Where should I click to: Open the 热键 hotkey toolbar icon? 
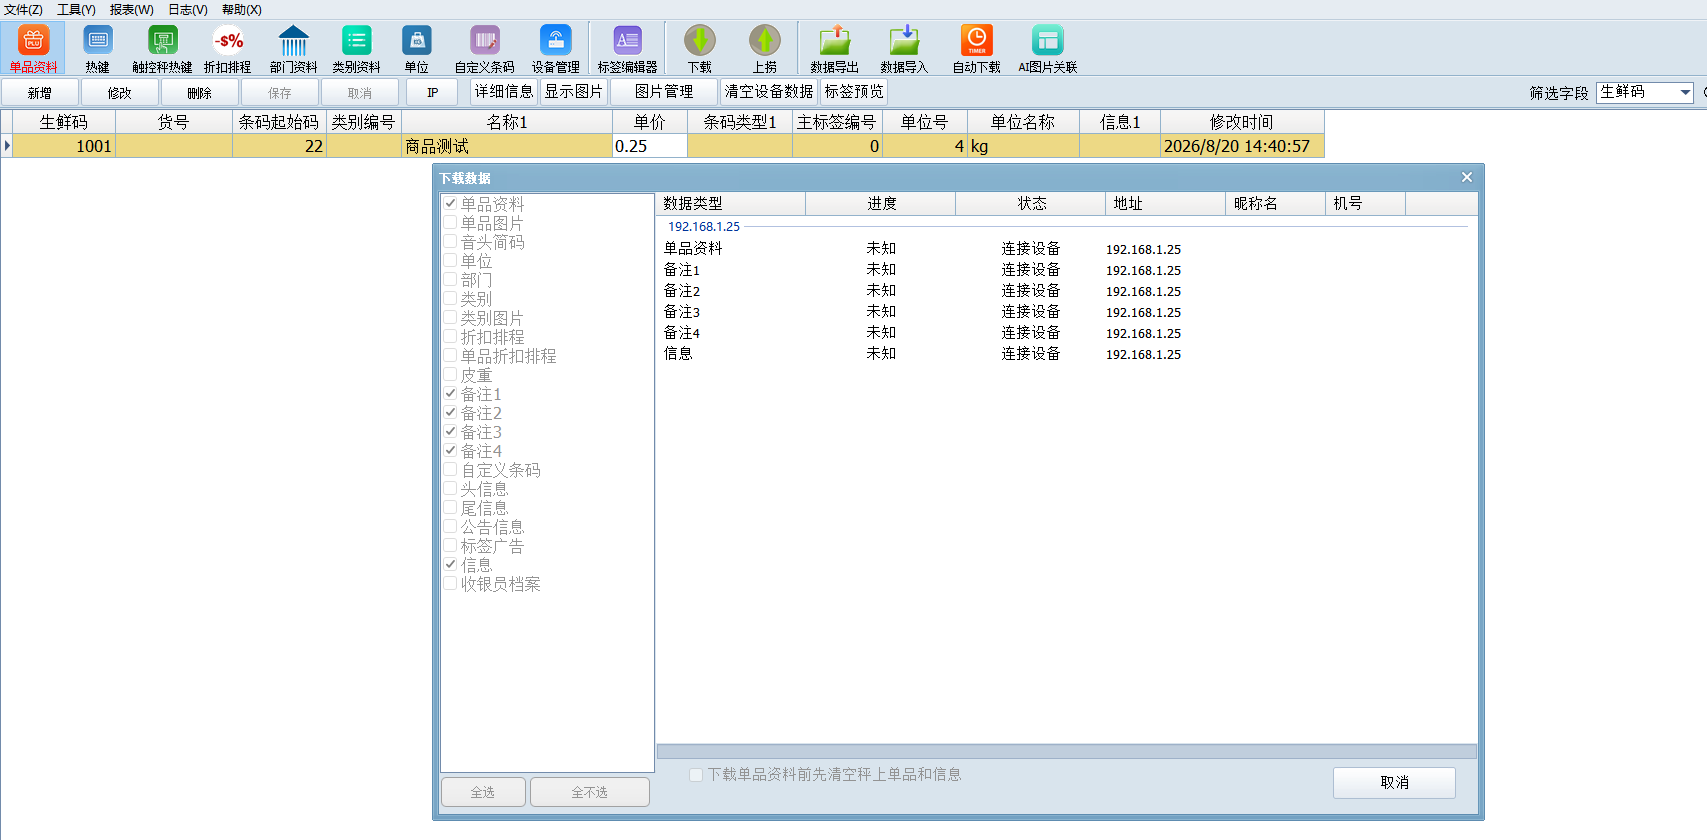[x=98, y=48]
